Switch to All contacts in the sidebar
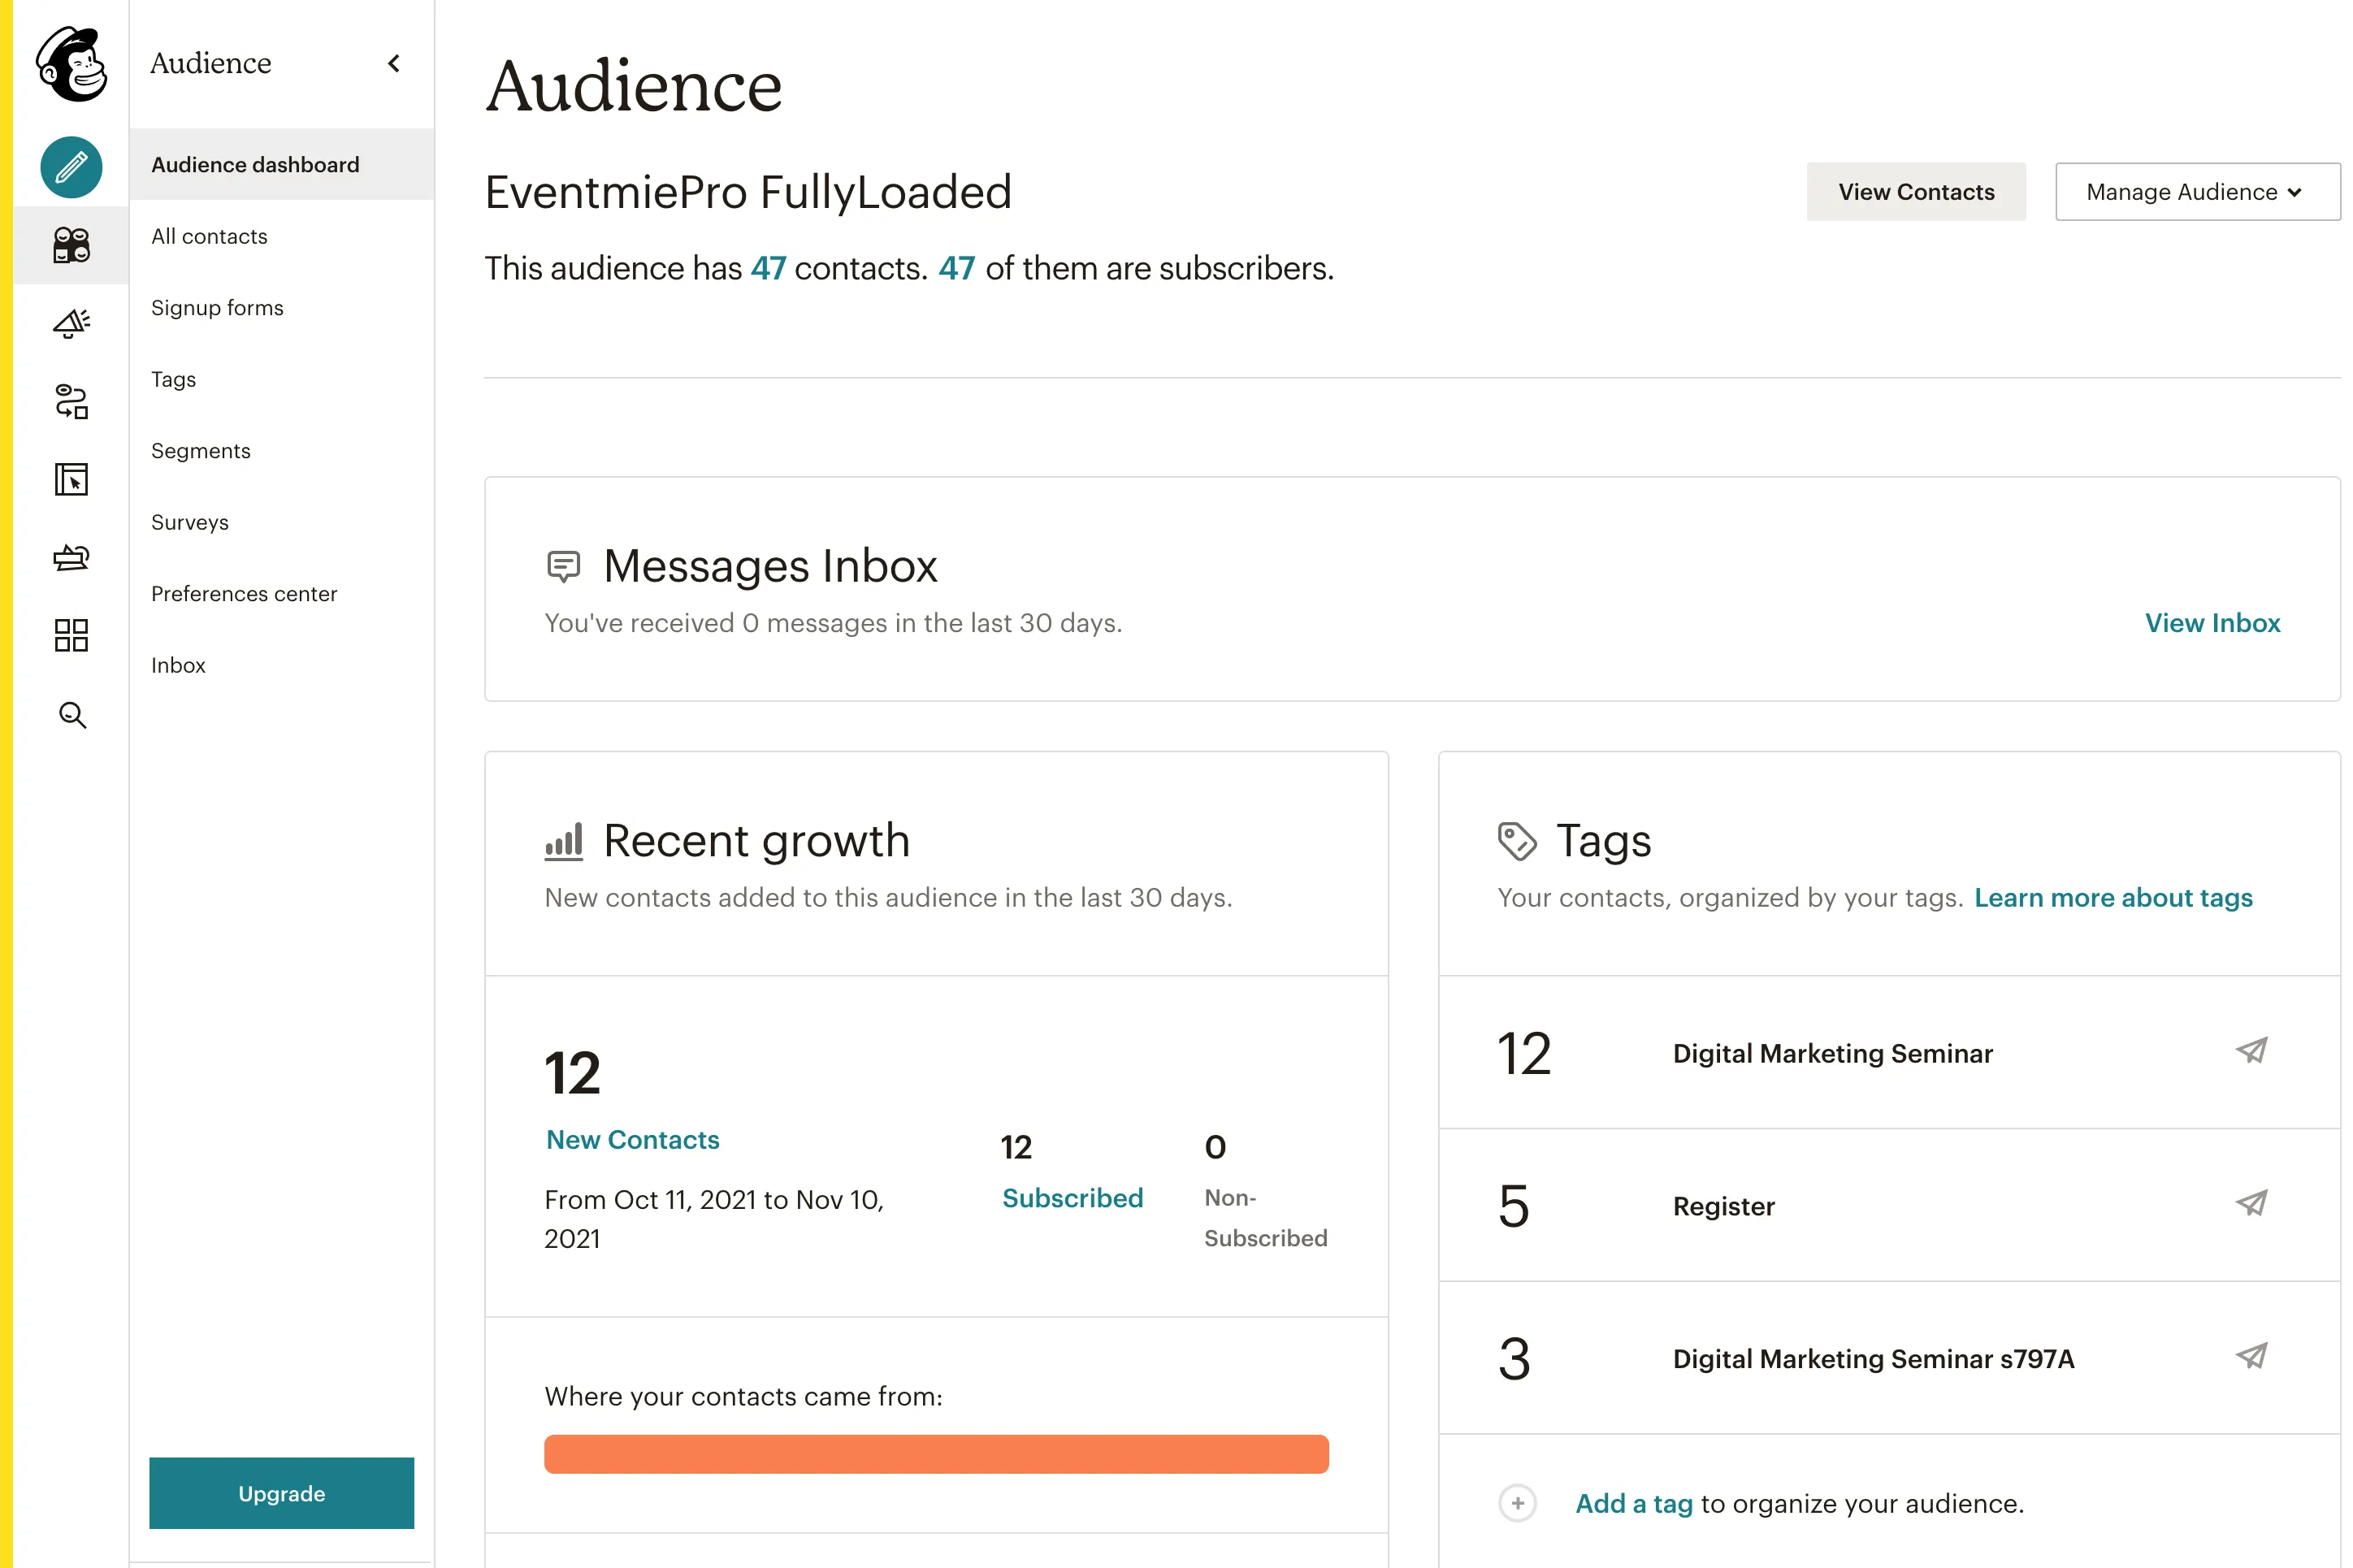2353x1568 pixels. tap(209, 236)
